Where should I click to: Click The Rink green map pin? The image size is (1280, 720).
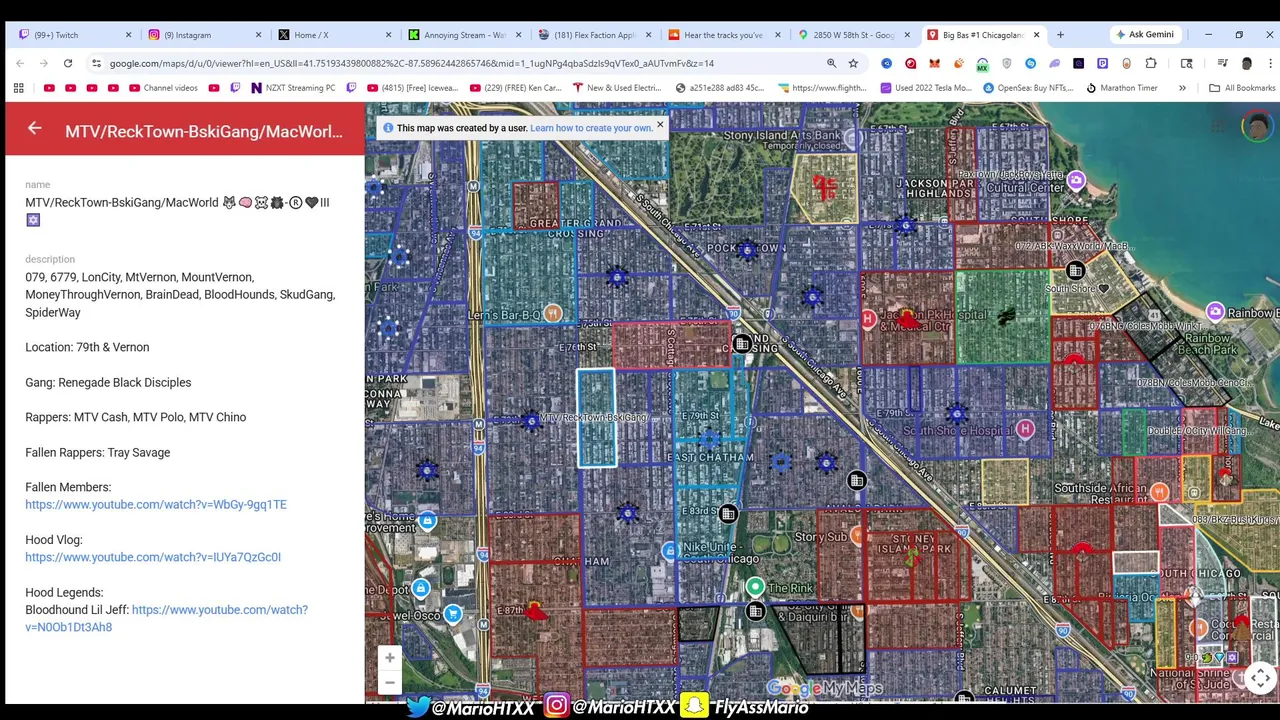[755, 588]
